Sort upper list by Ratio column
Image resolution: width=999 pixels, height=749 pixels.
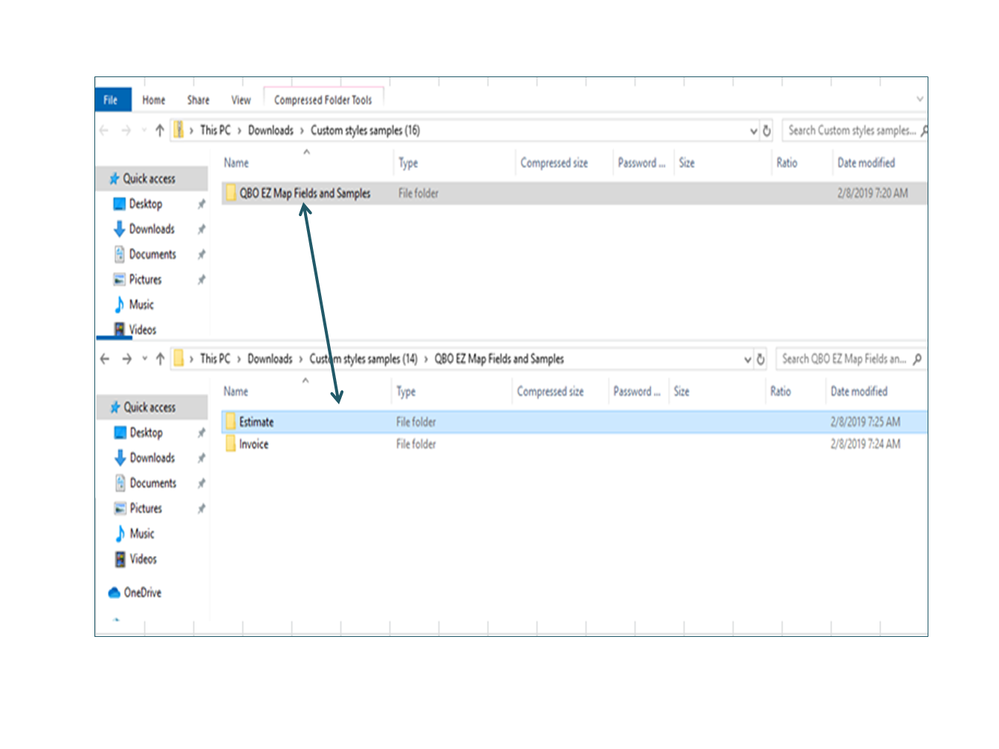coord(787,163)
